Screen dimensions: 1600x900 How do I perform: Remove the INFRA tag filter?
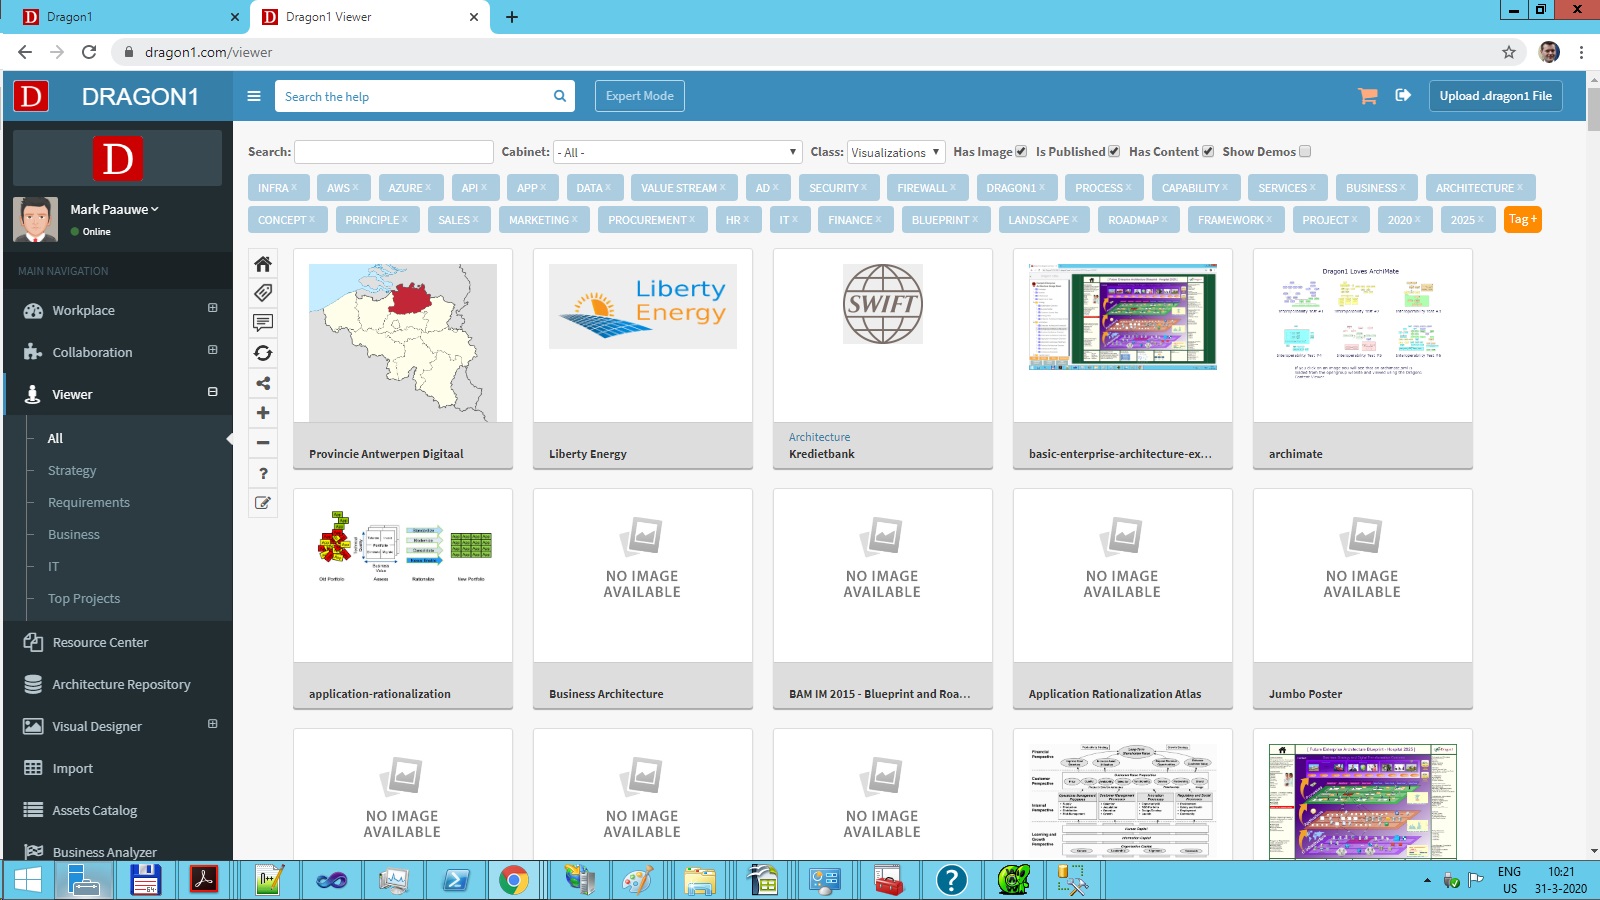tap(294, 187)
